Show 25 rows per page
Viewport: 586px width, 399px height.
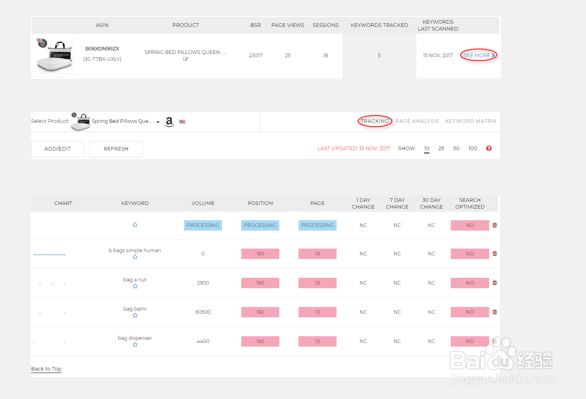[x=441, y=148]
